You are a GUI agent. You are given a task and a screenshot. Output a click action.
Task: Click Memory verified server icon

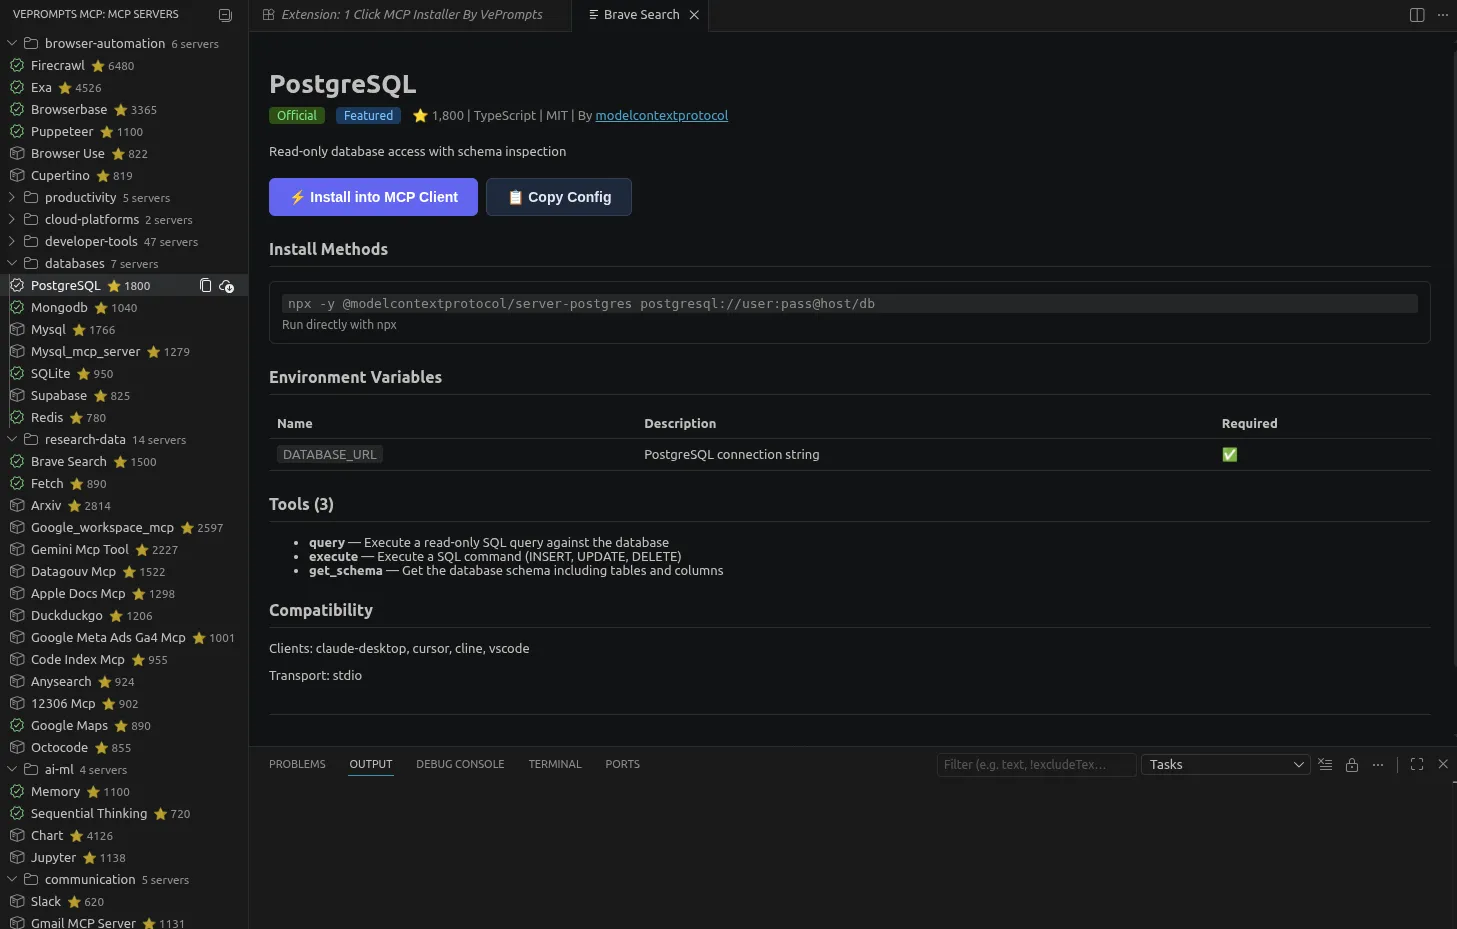(x=17, y=792)
